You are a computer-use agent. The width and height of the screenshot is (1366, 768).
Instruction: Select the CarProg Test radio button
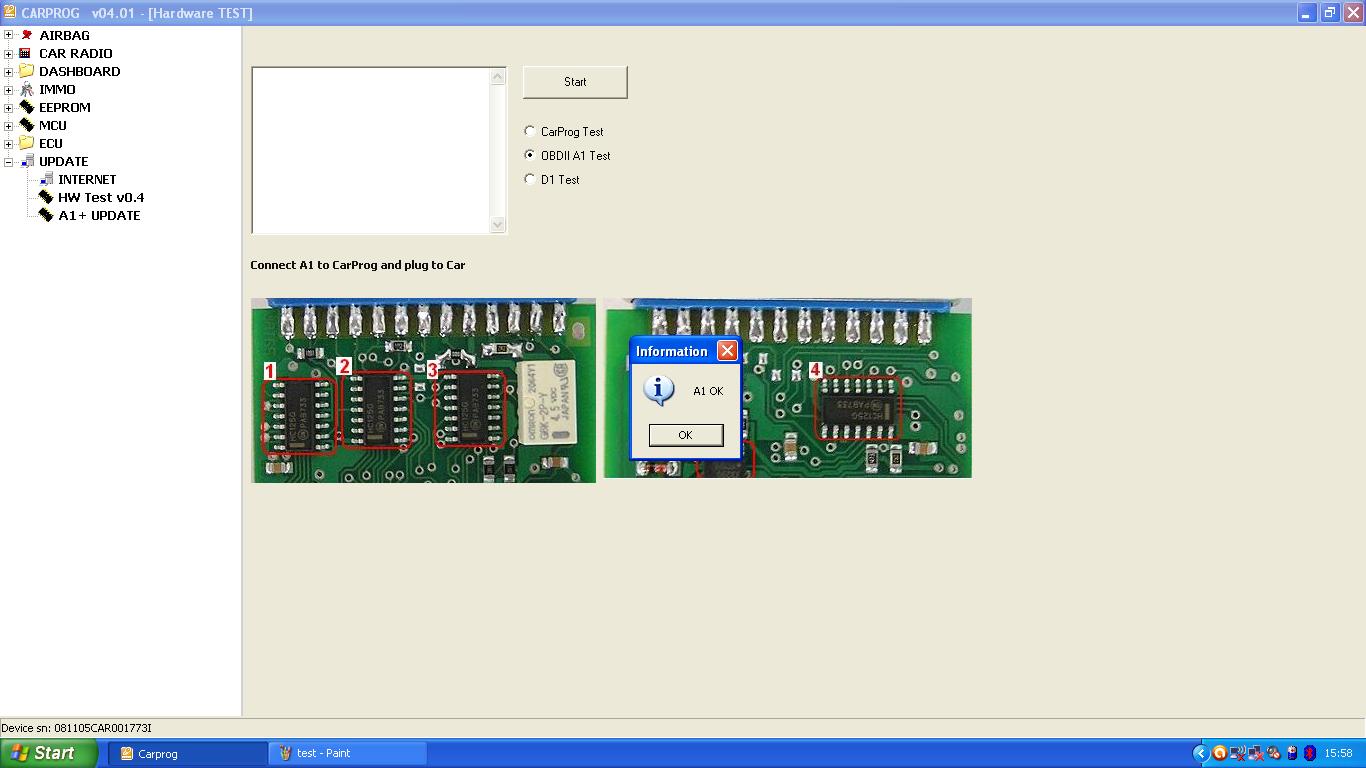pyautogui.click(x=530, y=131)
